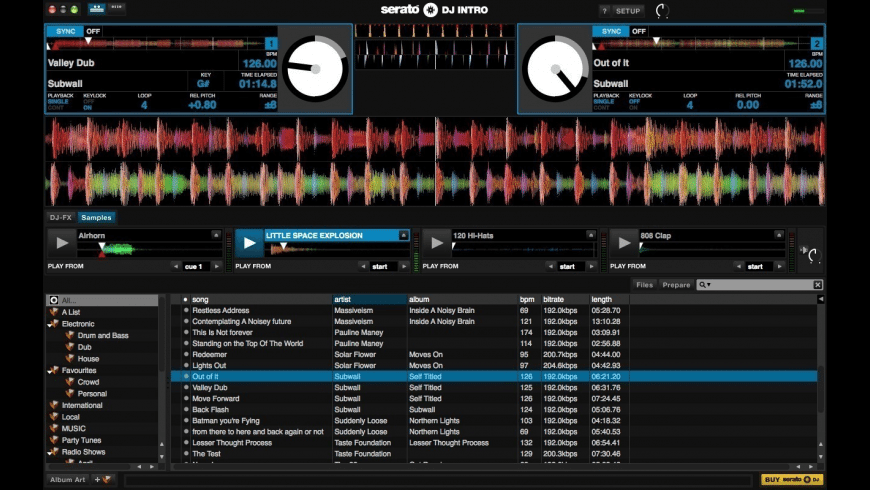
Task: Turn OFF sync on the right deck
Action: coord(640,31)
